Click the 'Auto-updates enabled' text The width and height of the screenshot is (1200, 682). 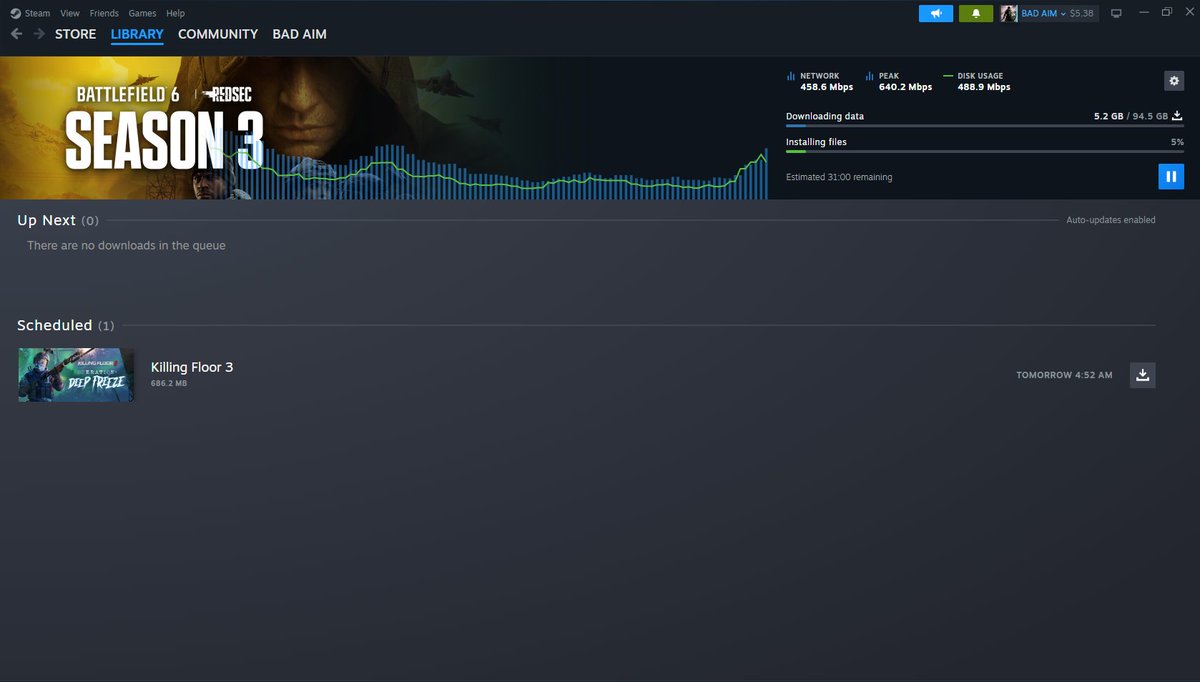click(1111, 220)
